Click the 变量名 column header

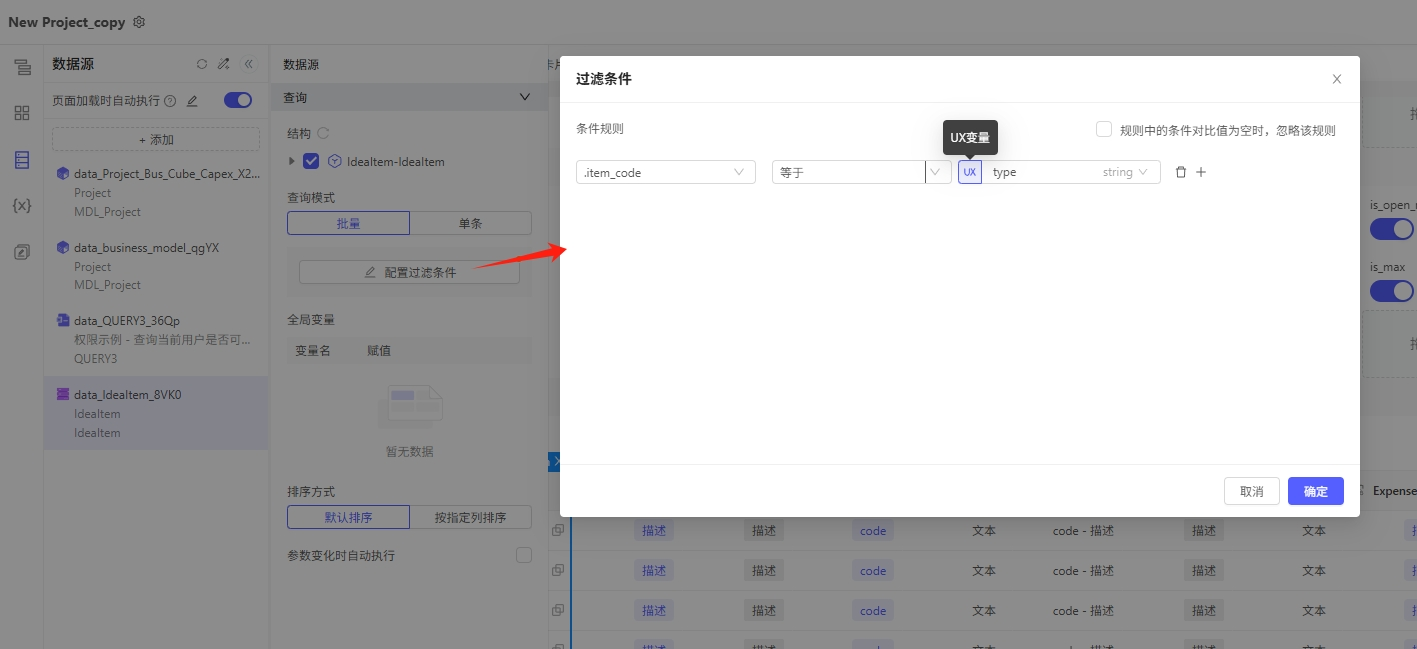[x=313, y=351]
